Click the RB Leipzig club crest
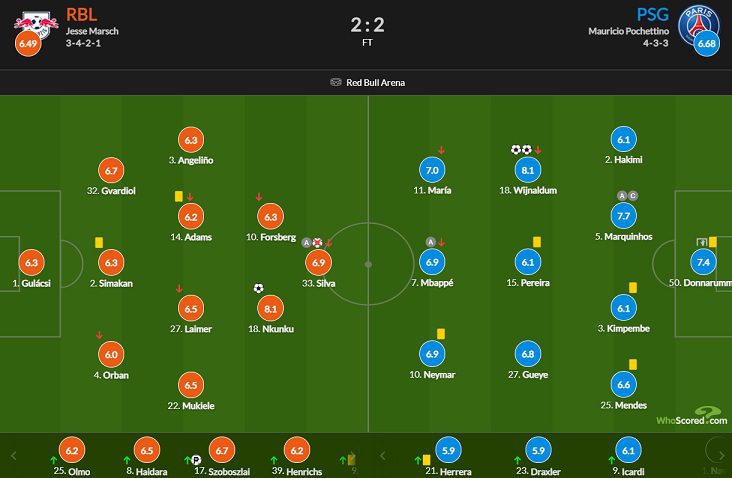Screen dimensions: 732x478 [x=36, y=25]
